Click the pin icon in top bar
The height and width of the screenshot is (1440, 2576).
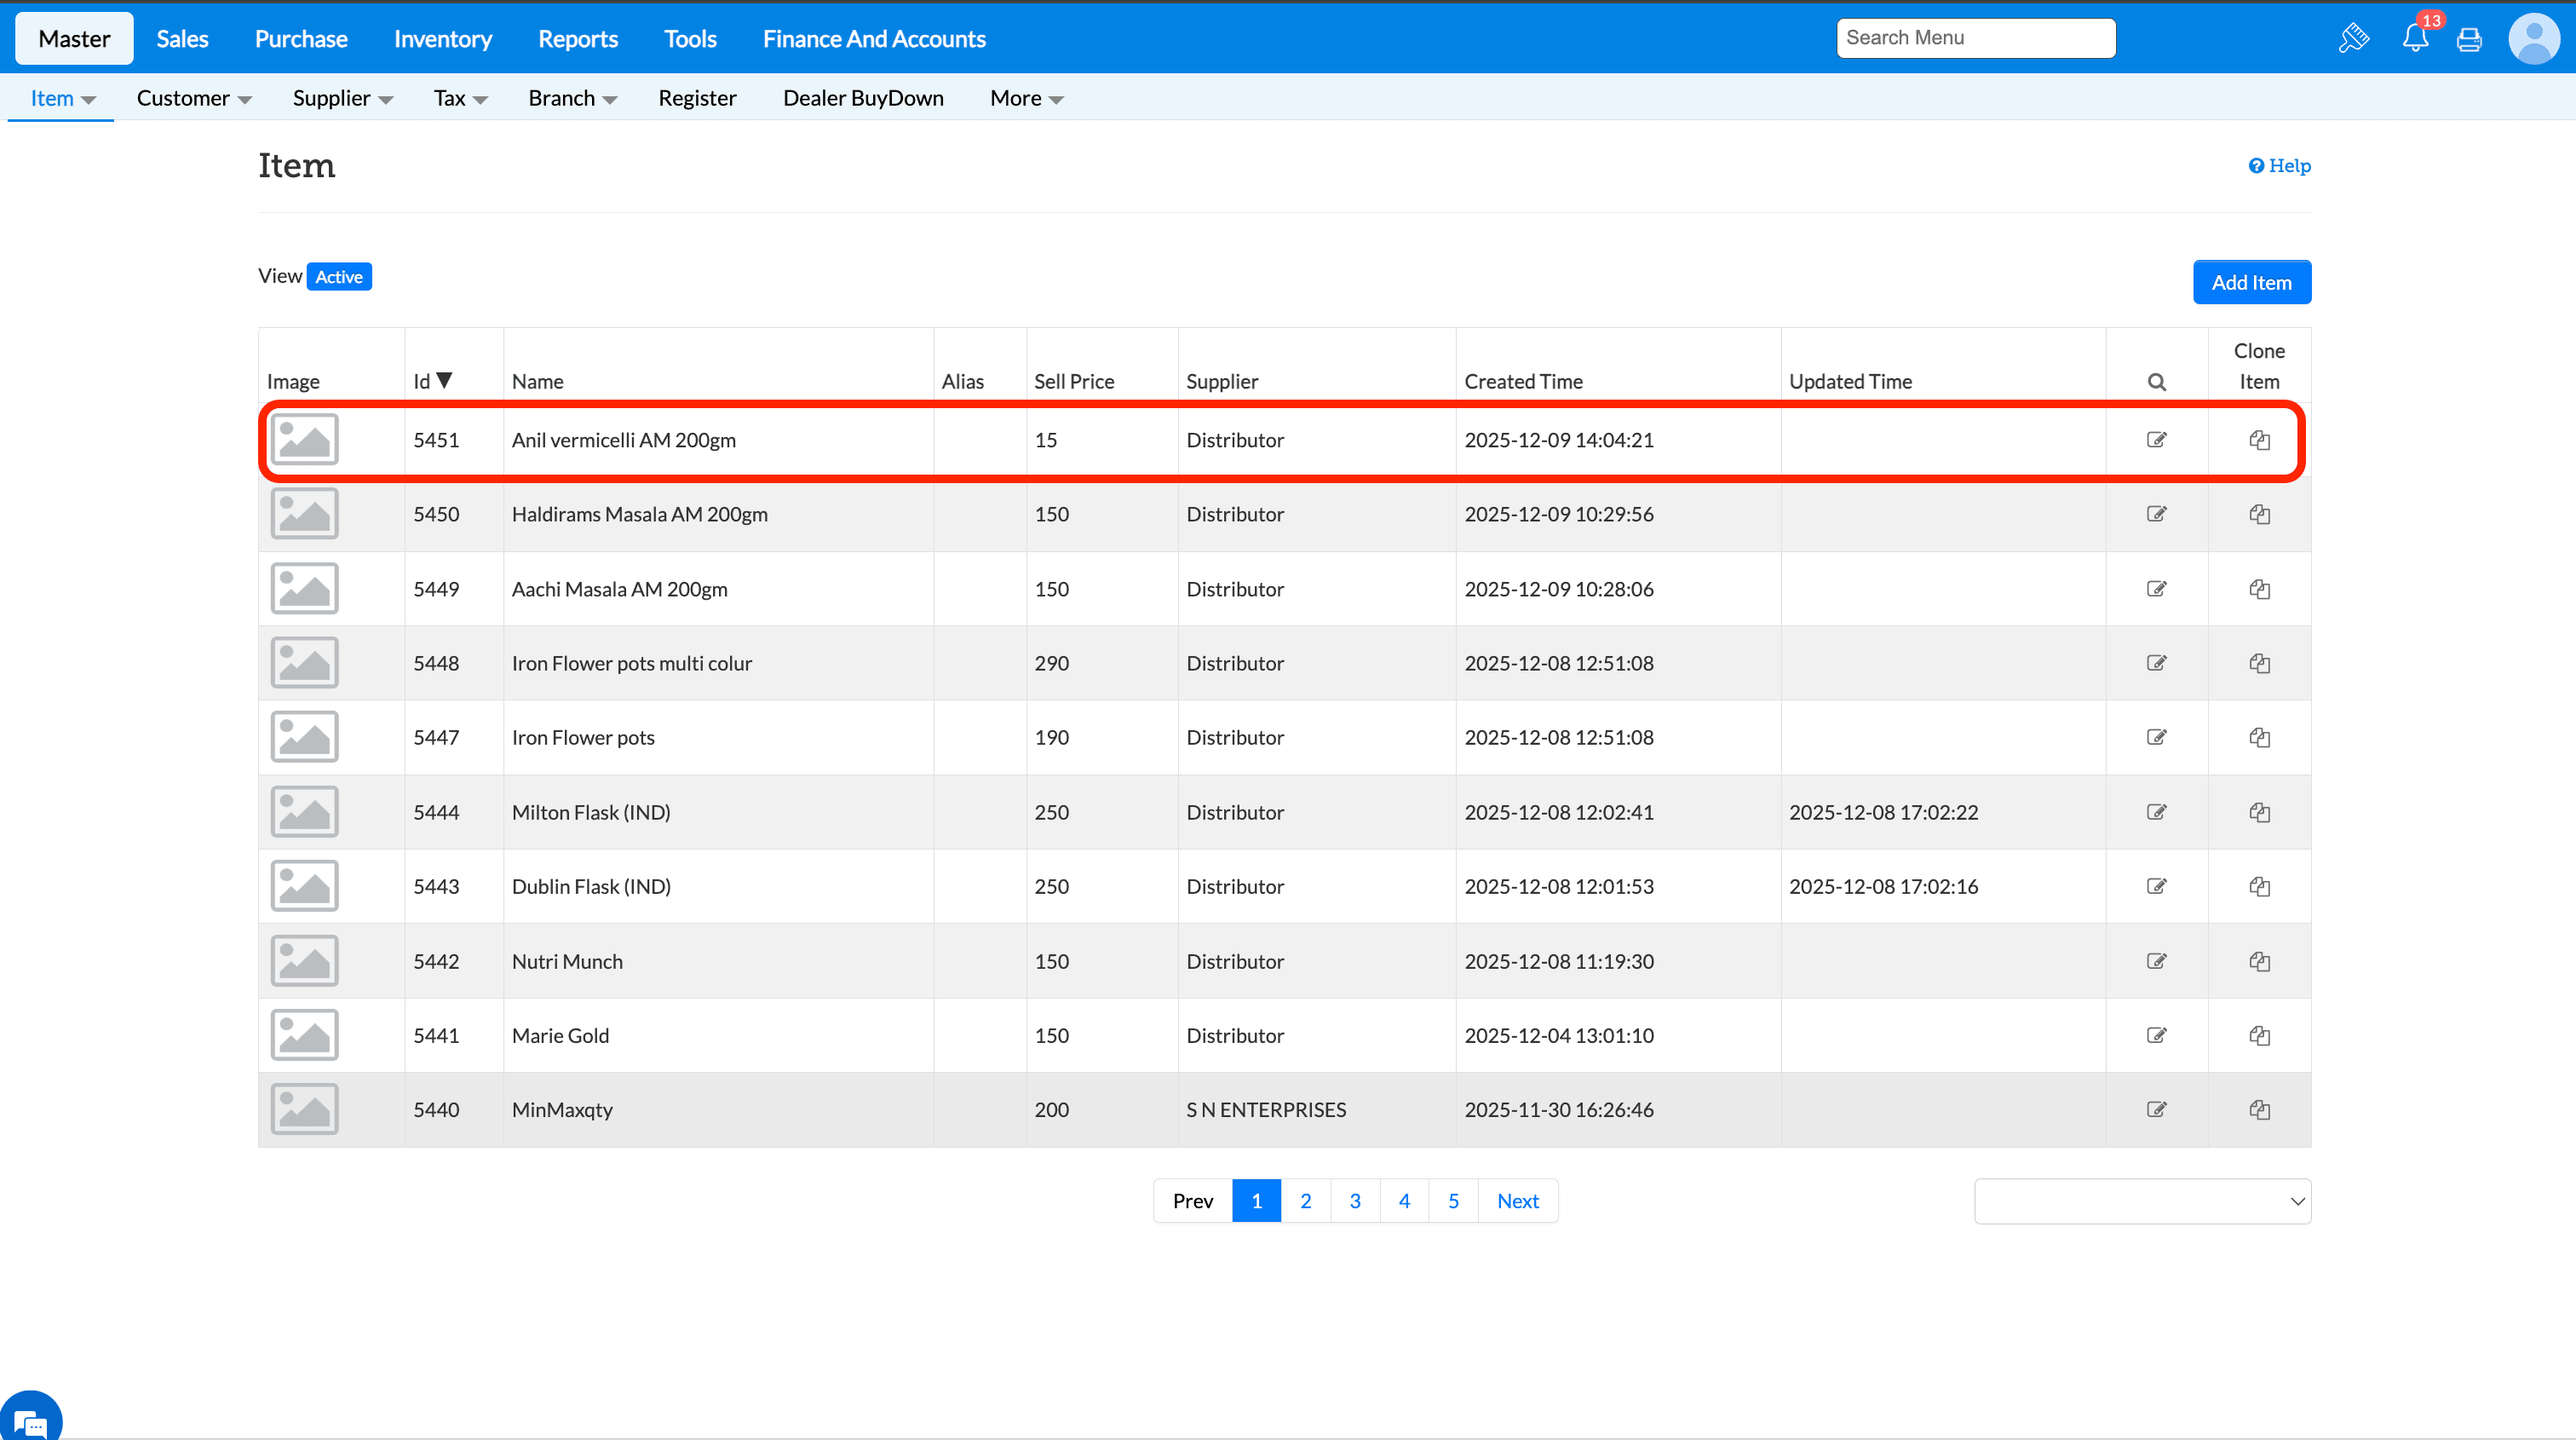click(x=2354, y=38)
